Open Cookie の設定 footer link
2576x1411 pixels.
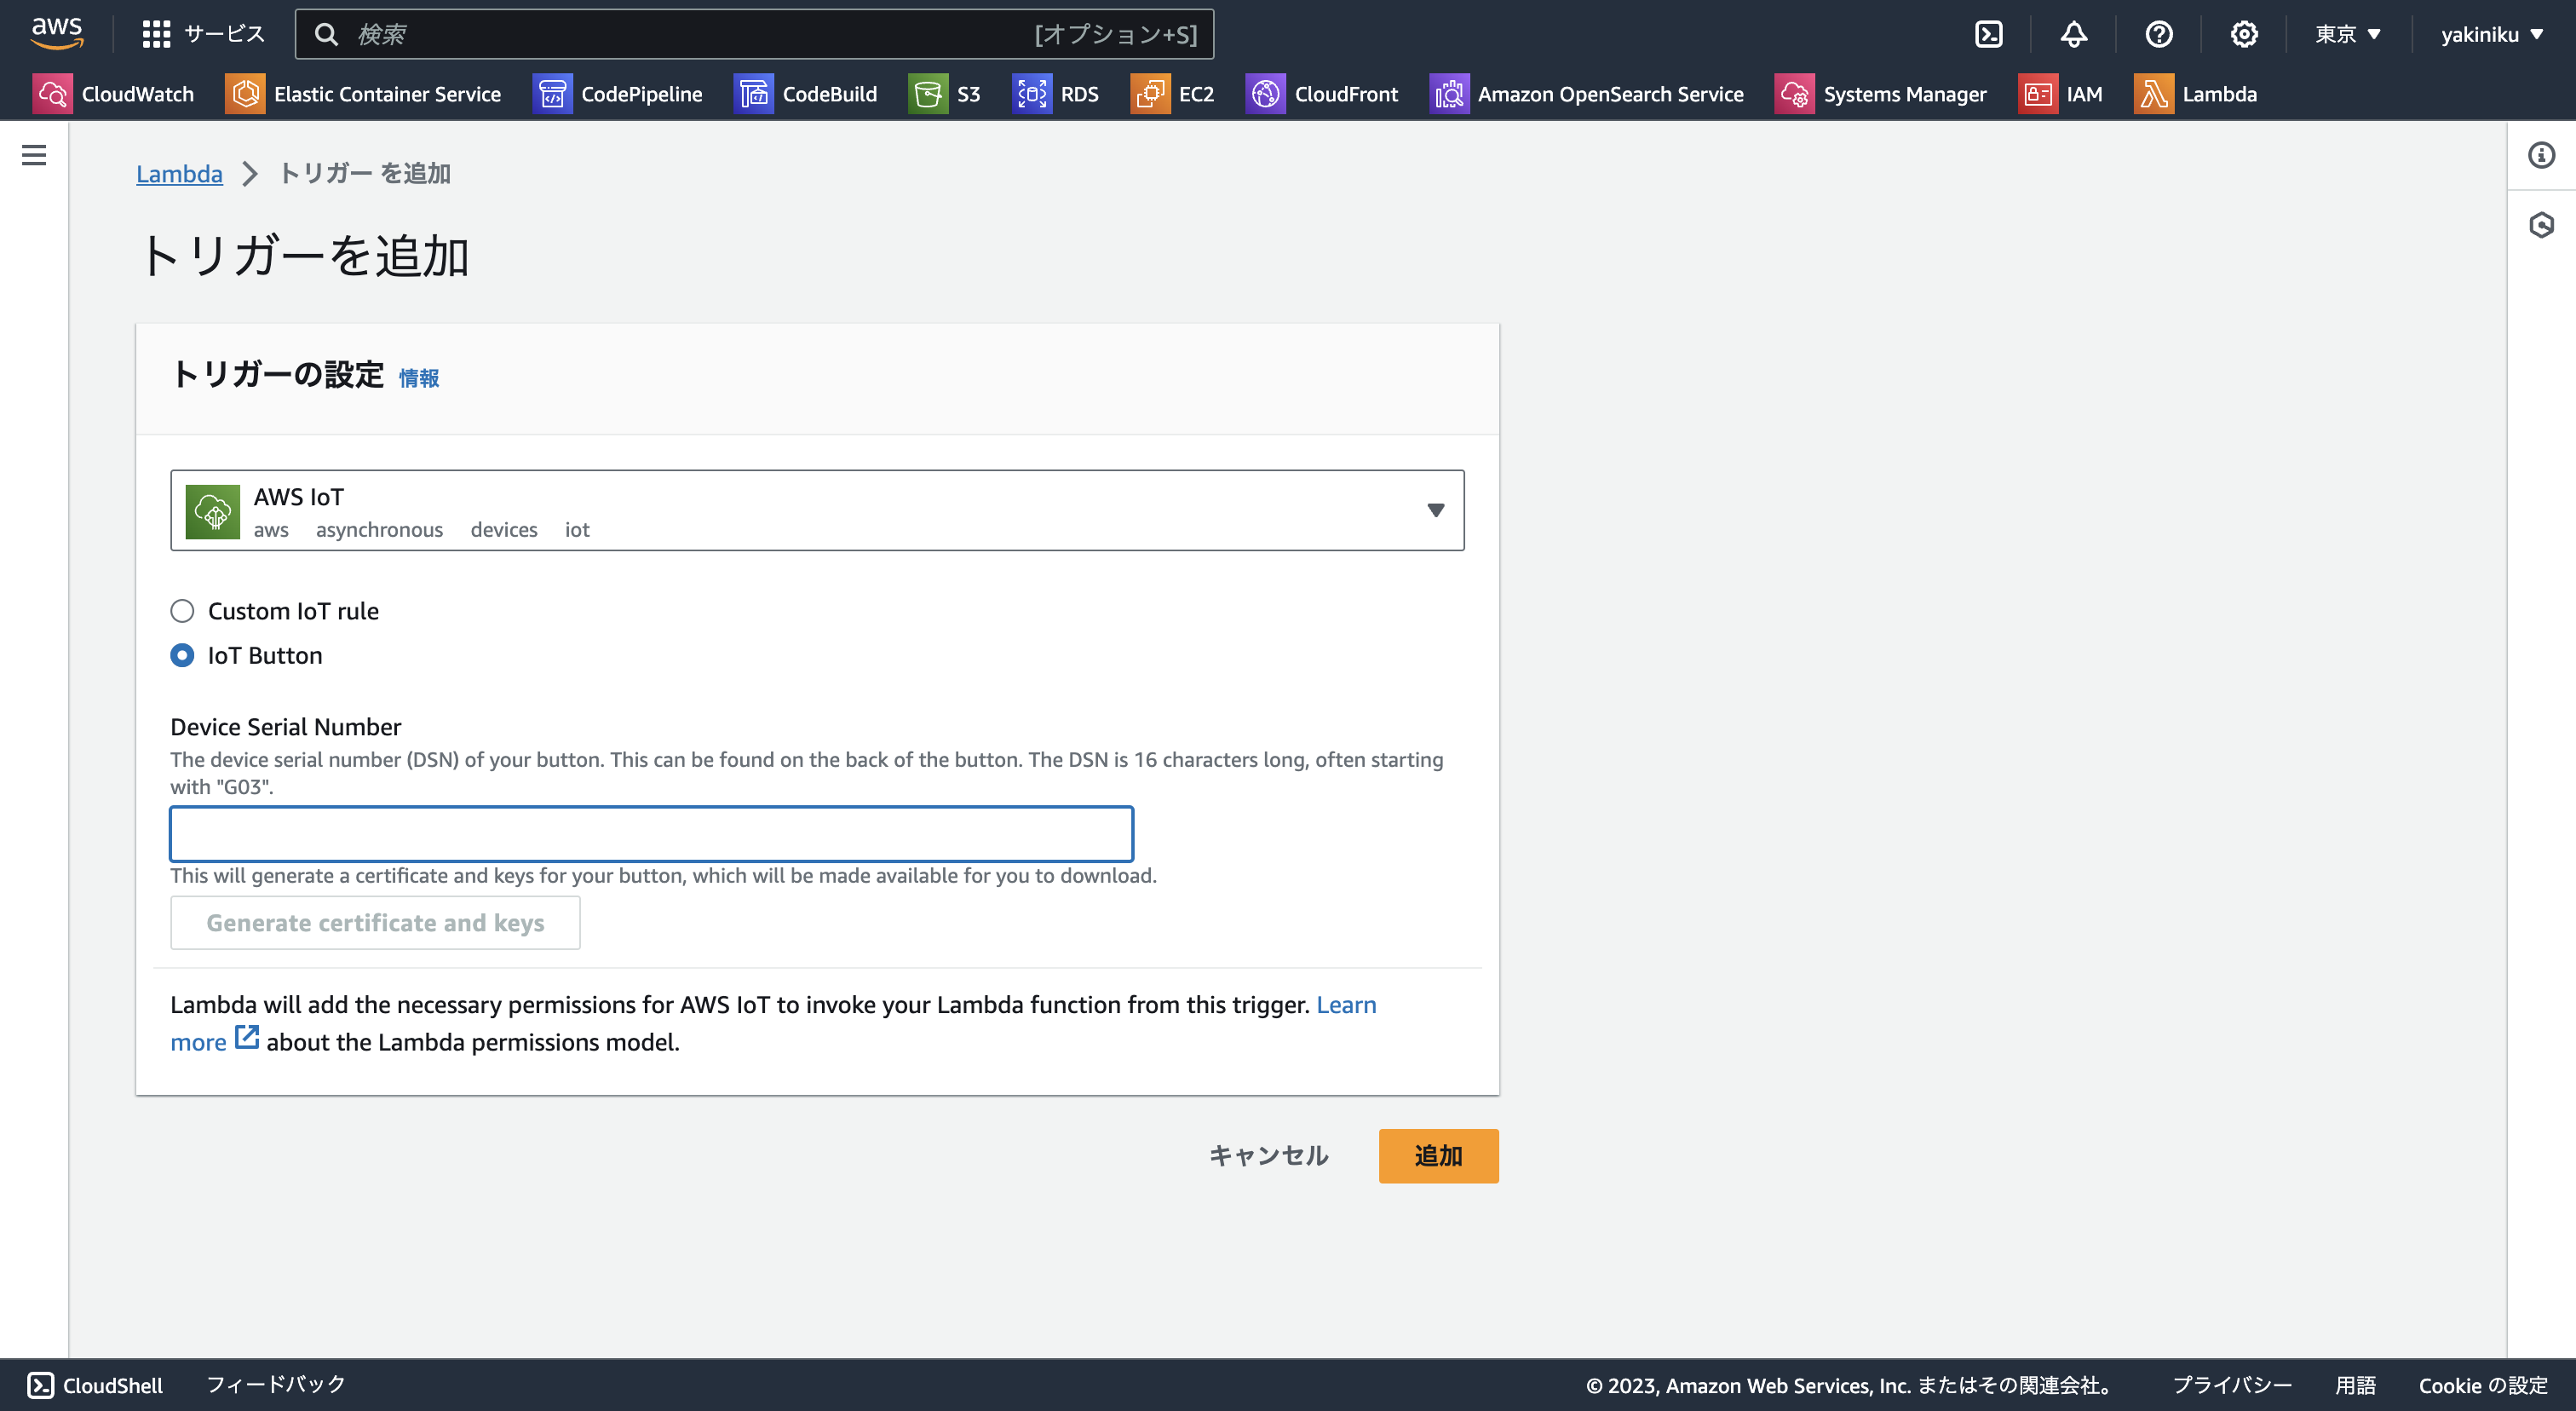[x=2483, y=1385]
